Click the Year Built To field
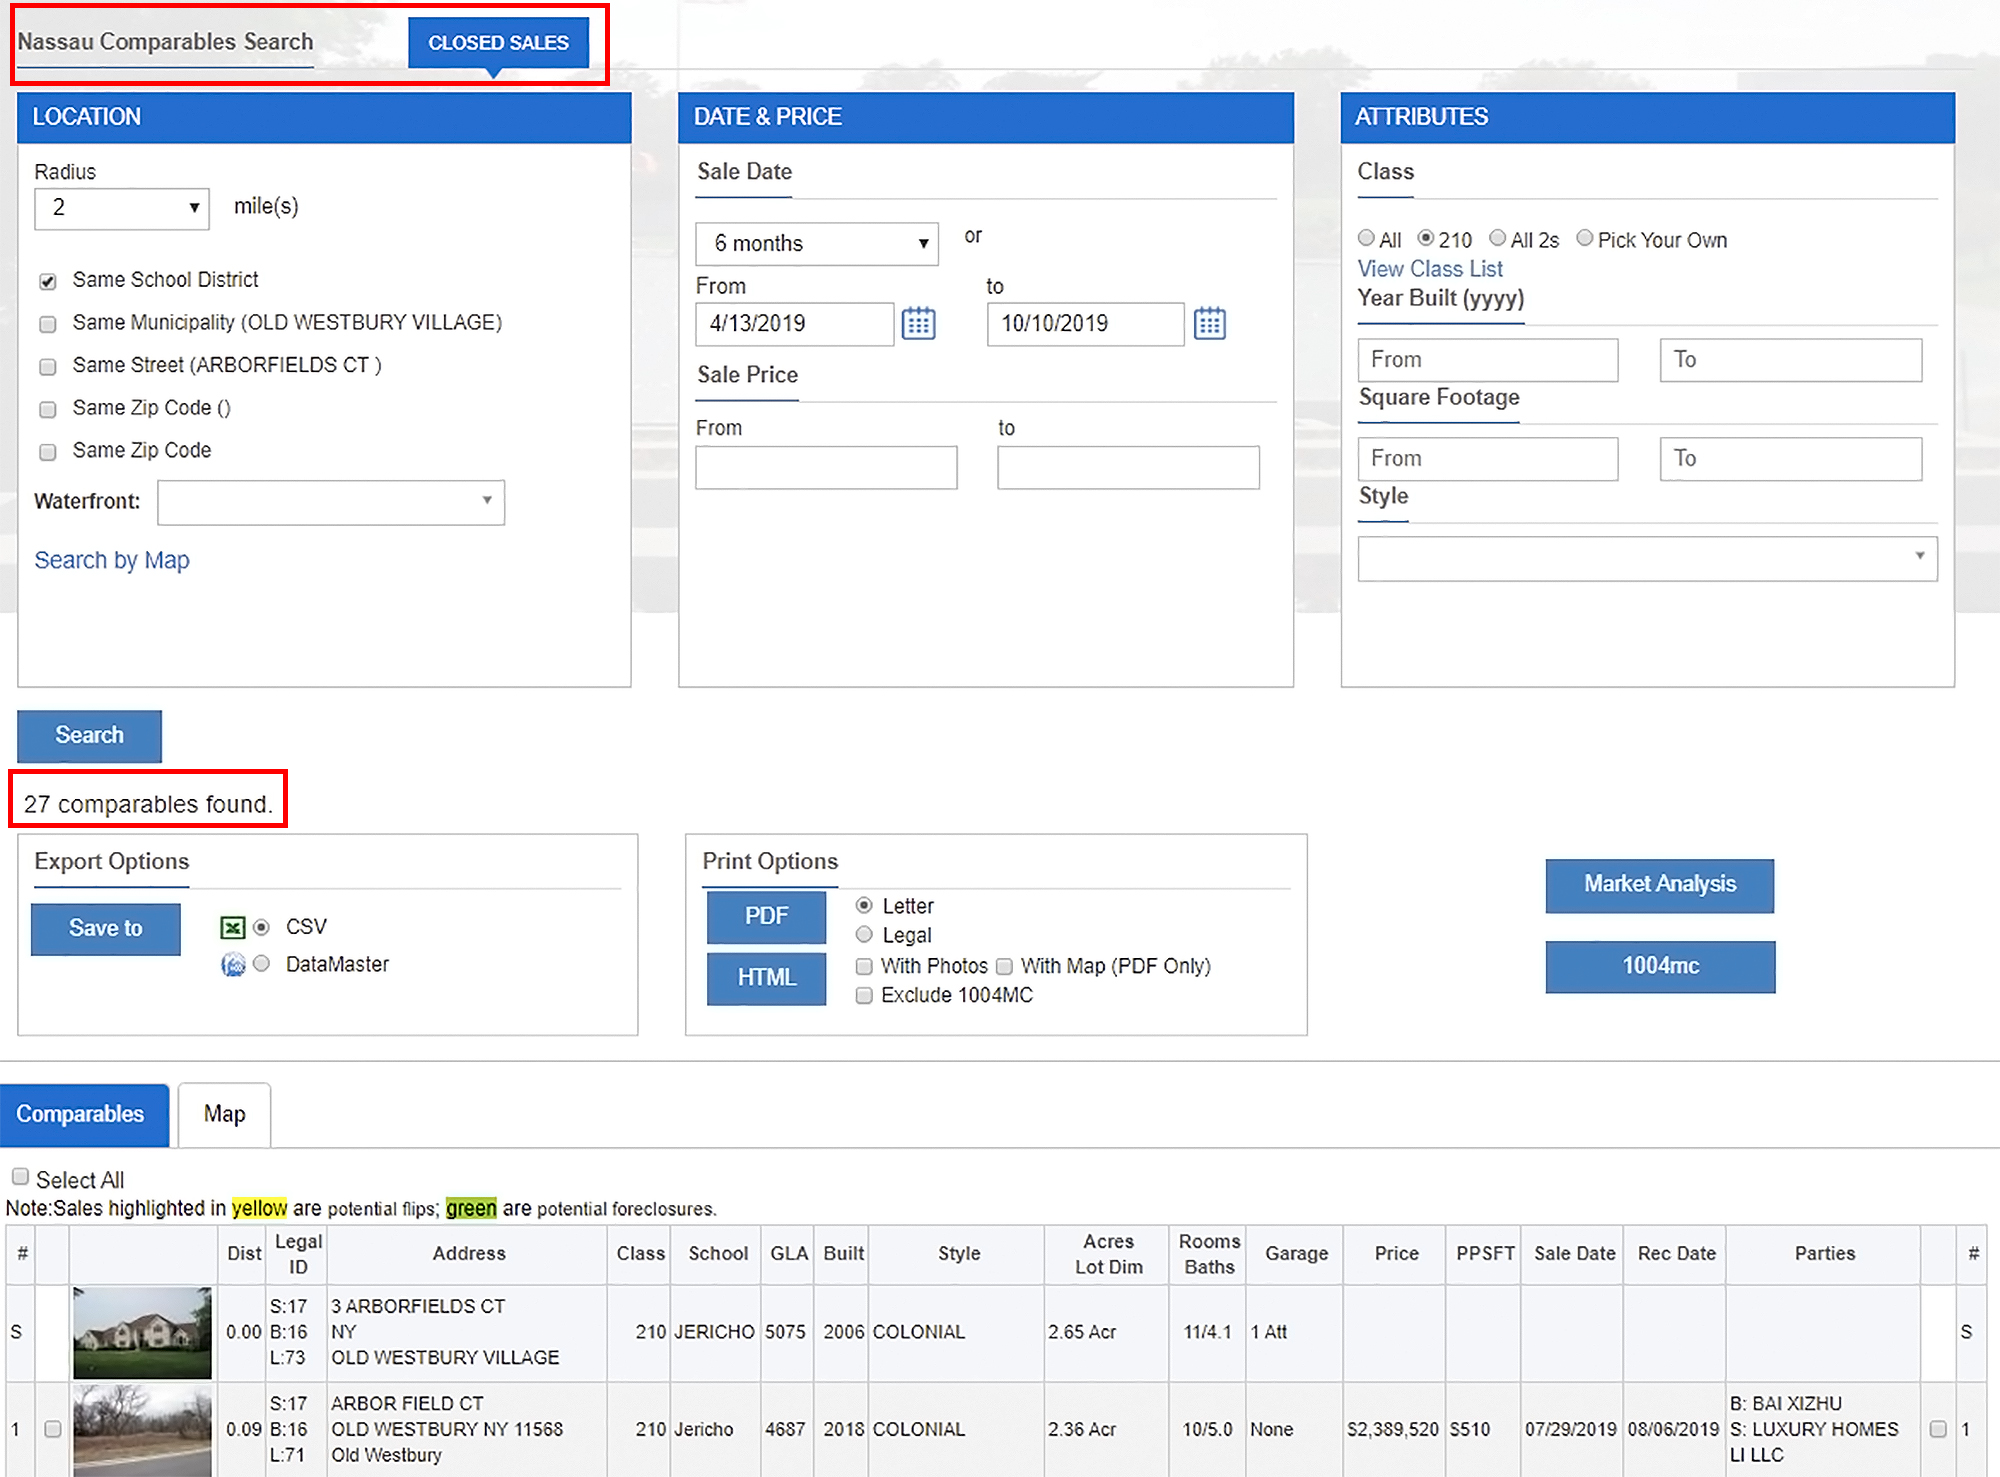This screenshot has width=2000, height=1477. (1791, 360)
